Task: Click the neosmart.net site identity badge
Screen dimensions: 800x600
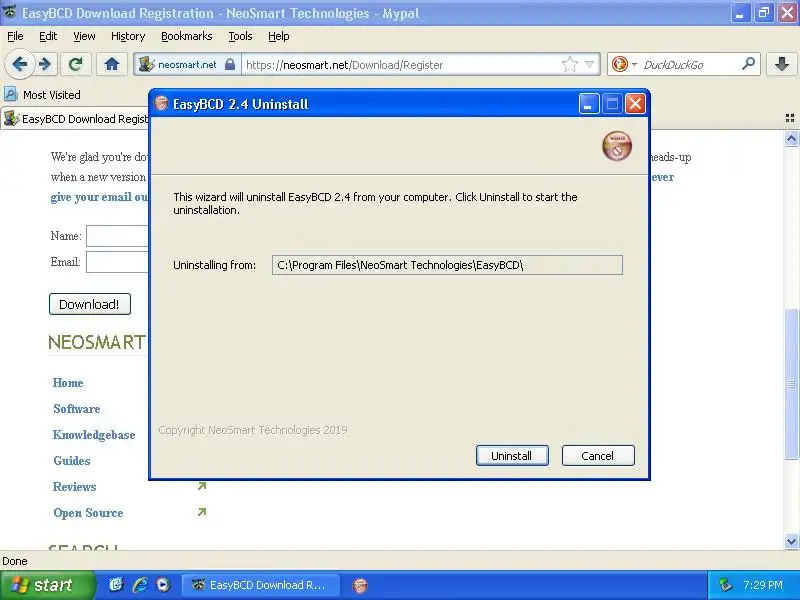Action: coord(187,65)
